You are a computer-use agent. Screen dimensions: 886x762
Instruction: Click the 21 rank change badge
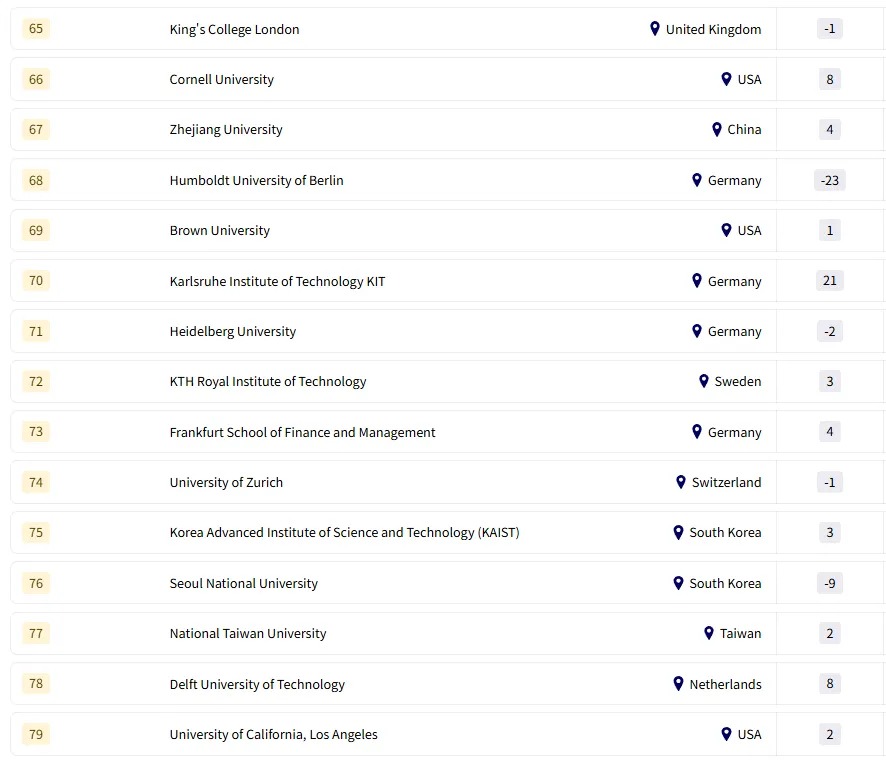pyautogui.click(x=829, y=281)
